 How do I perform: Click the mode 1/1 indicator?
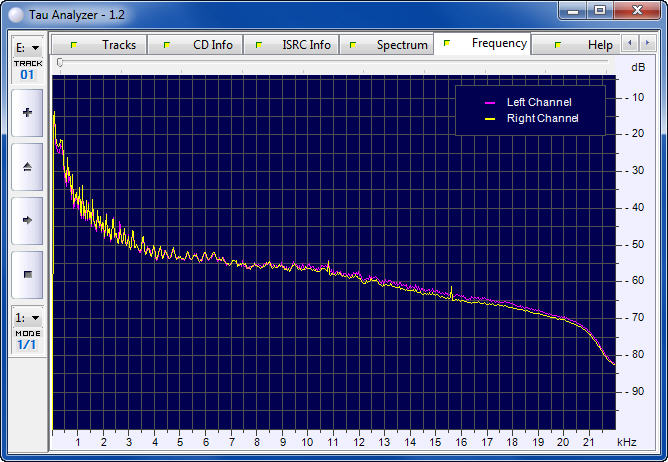coord(27,345)
